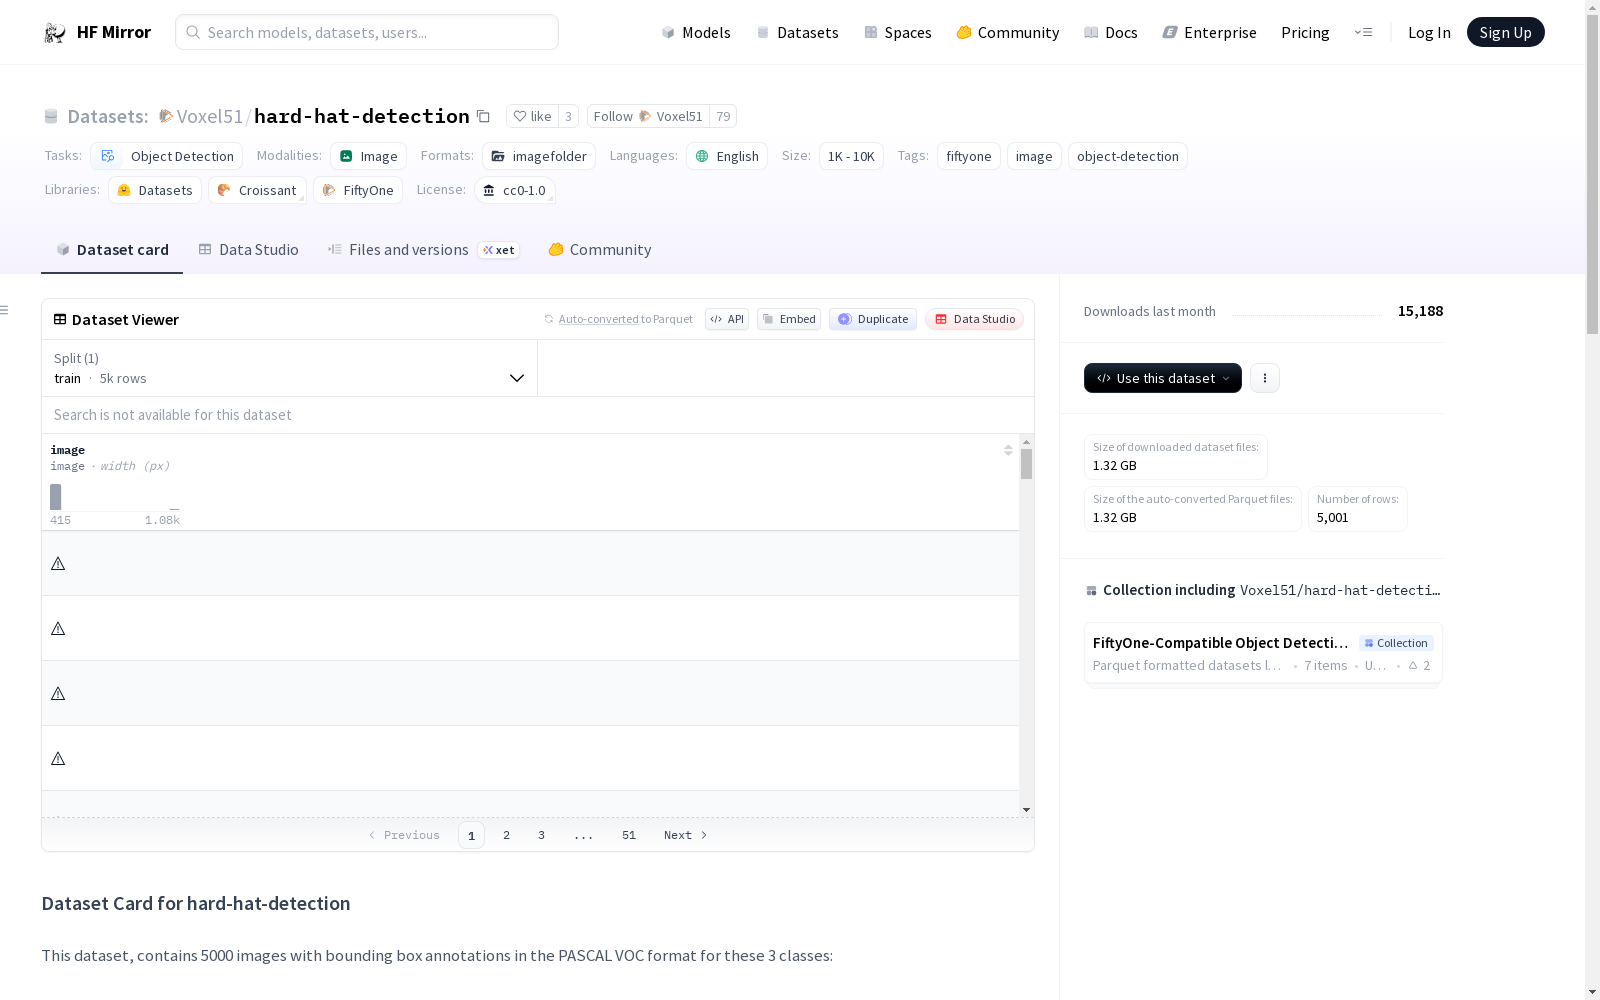This screenshot has height=1000, width=1600.
Task: Open the Voxel51 owner link
Action: [x=210, y=116]
